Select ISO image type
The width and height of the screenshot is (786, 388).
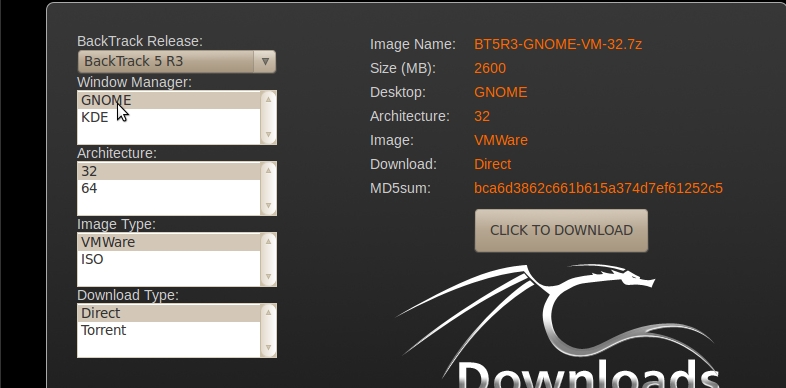tap(169, 260)
